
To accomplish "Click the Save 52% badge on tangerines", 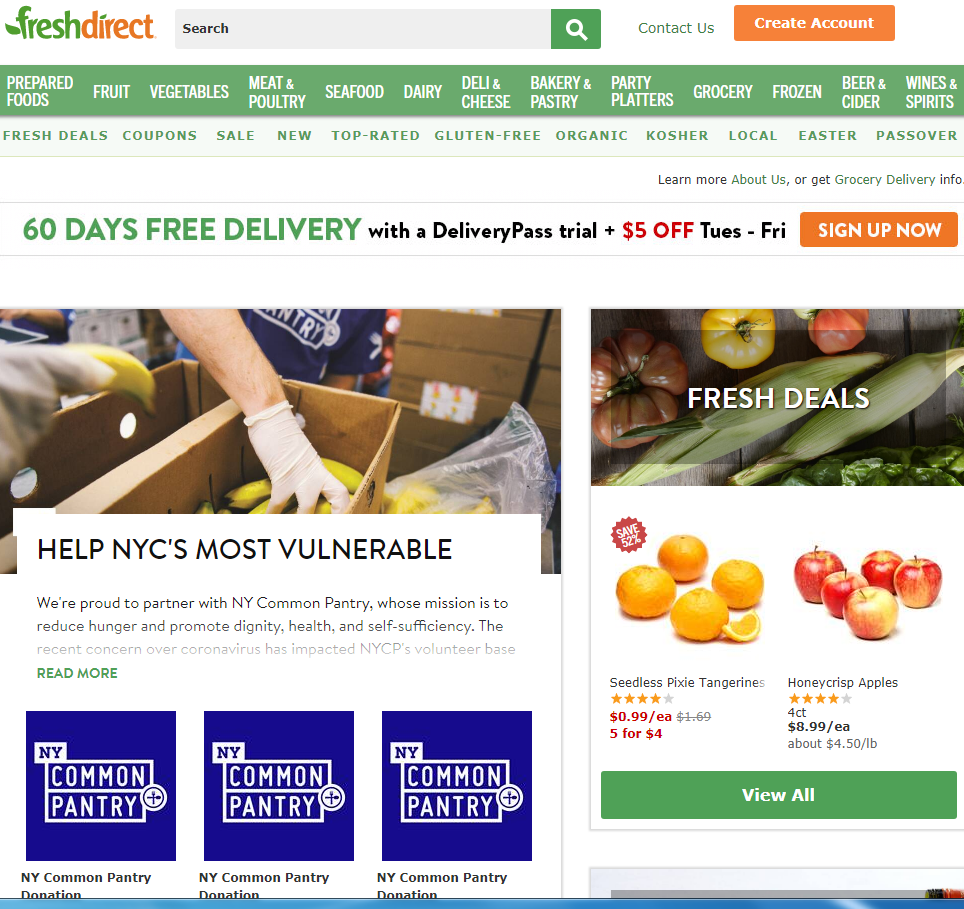I will coord(628,535).
